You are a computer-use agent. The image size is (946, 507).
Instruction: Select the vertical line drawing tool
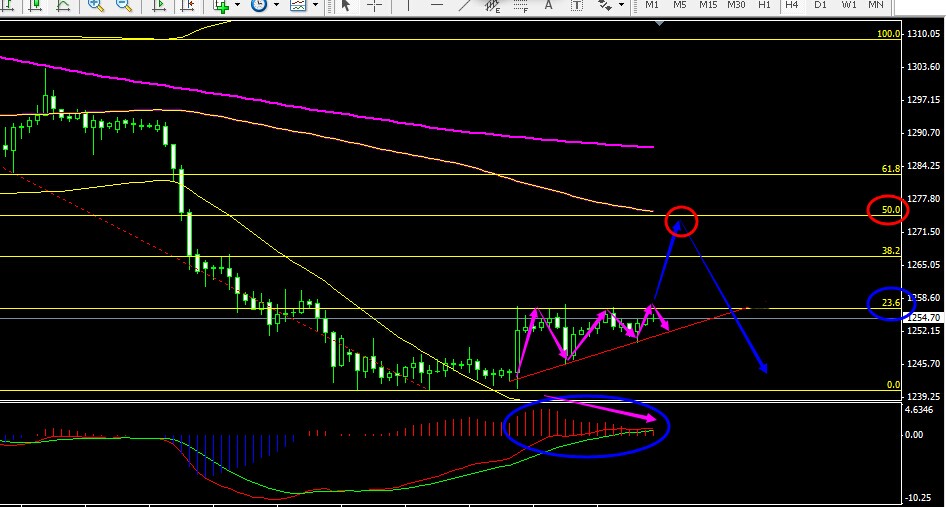click(408, 5)
